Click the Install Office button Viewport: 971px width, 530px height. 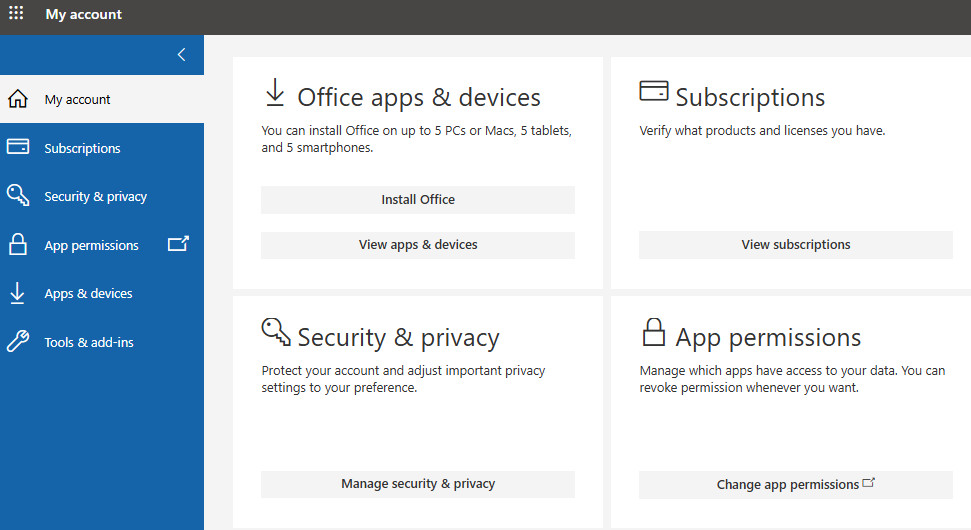[x=418, y=199]
